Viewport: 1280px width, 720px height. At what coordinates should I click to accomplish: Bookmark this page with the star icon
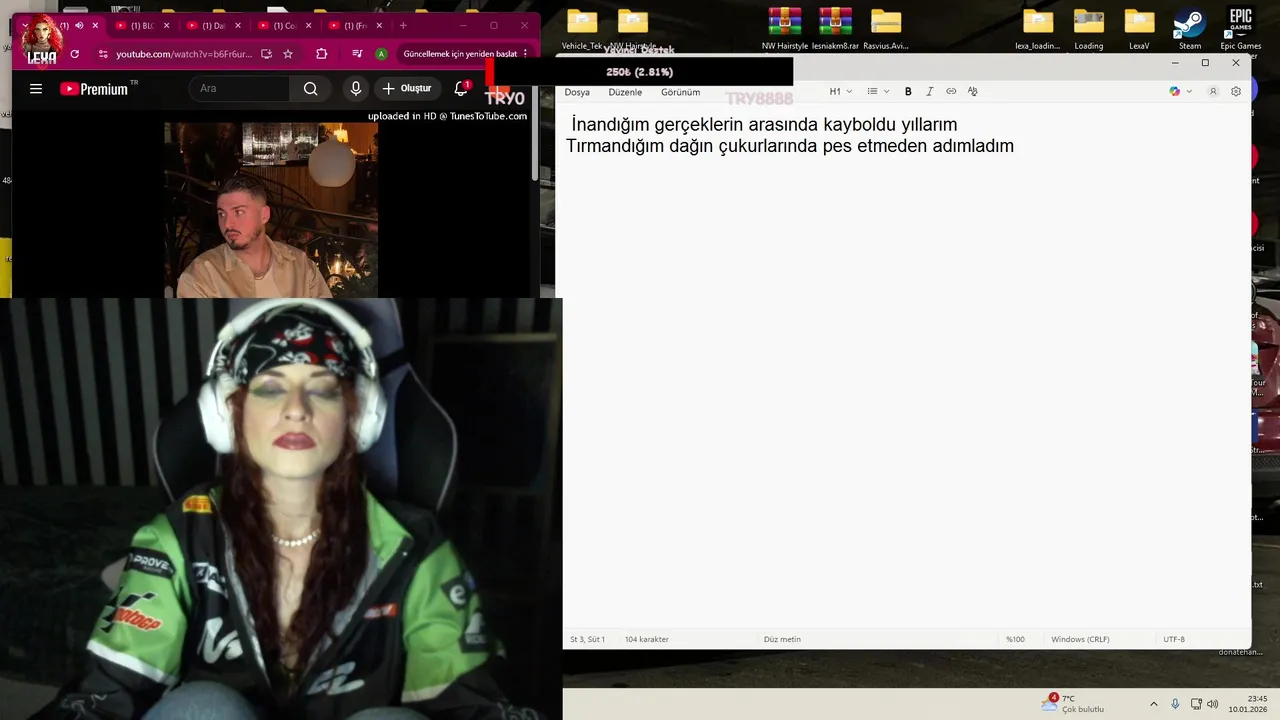pos(288,54)
